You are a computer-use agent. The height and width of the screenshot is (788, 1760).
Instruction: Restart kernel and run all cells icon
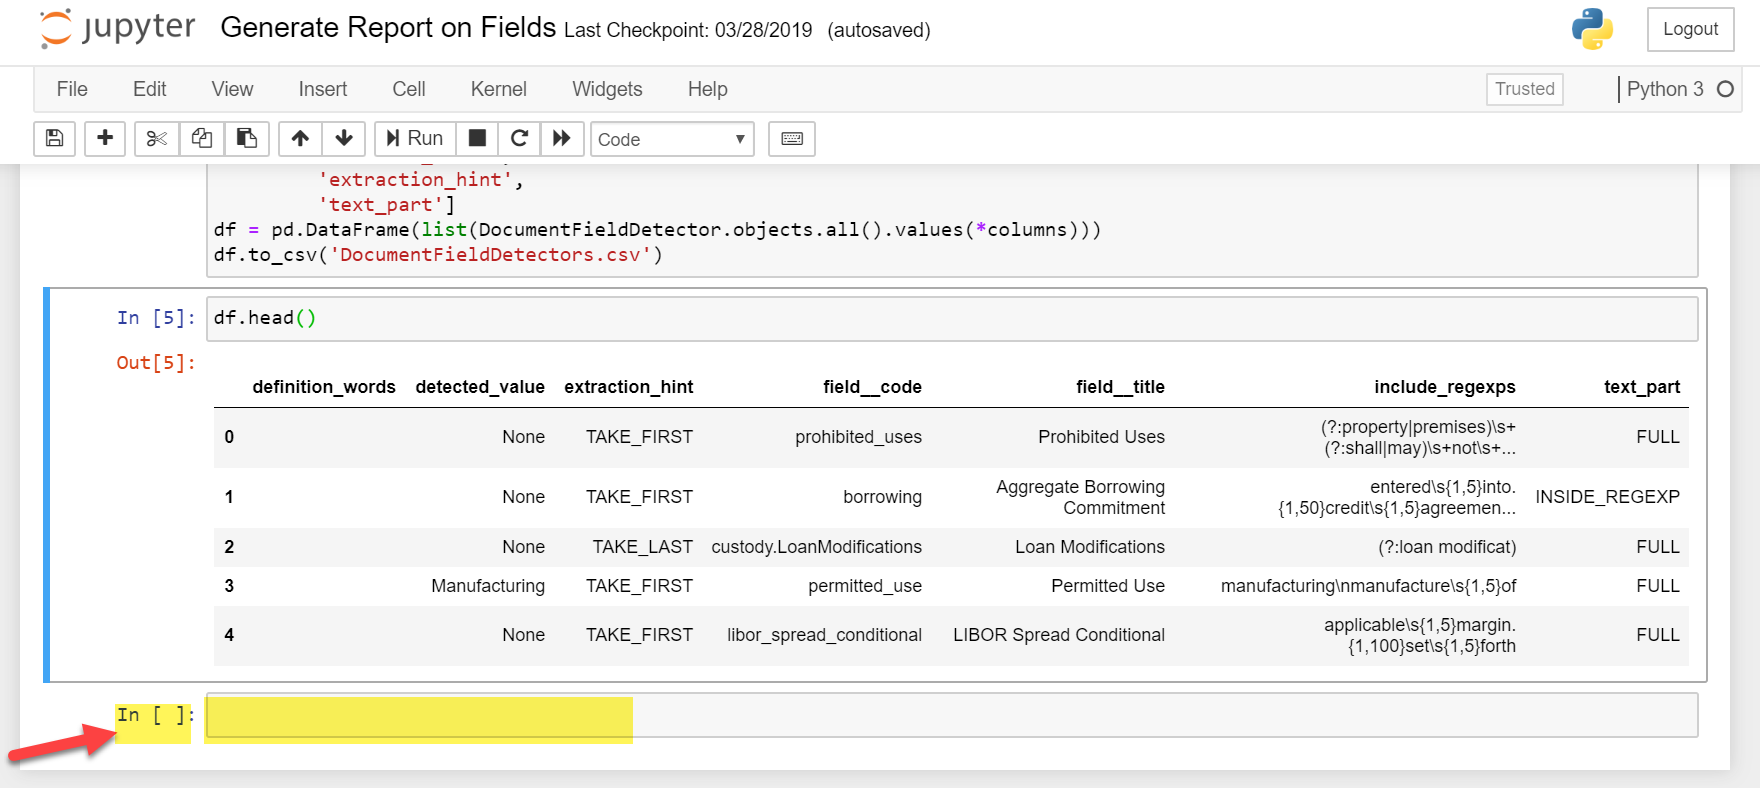pos(562,138)
